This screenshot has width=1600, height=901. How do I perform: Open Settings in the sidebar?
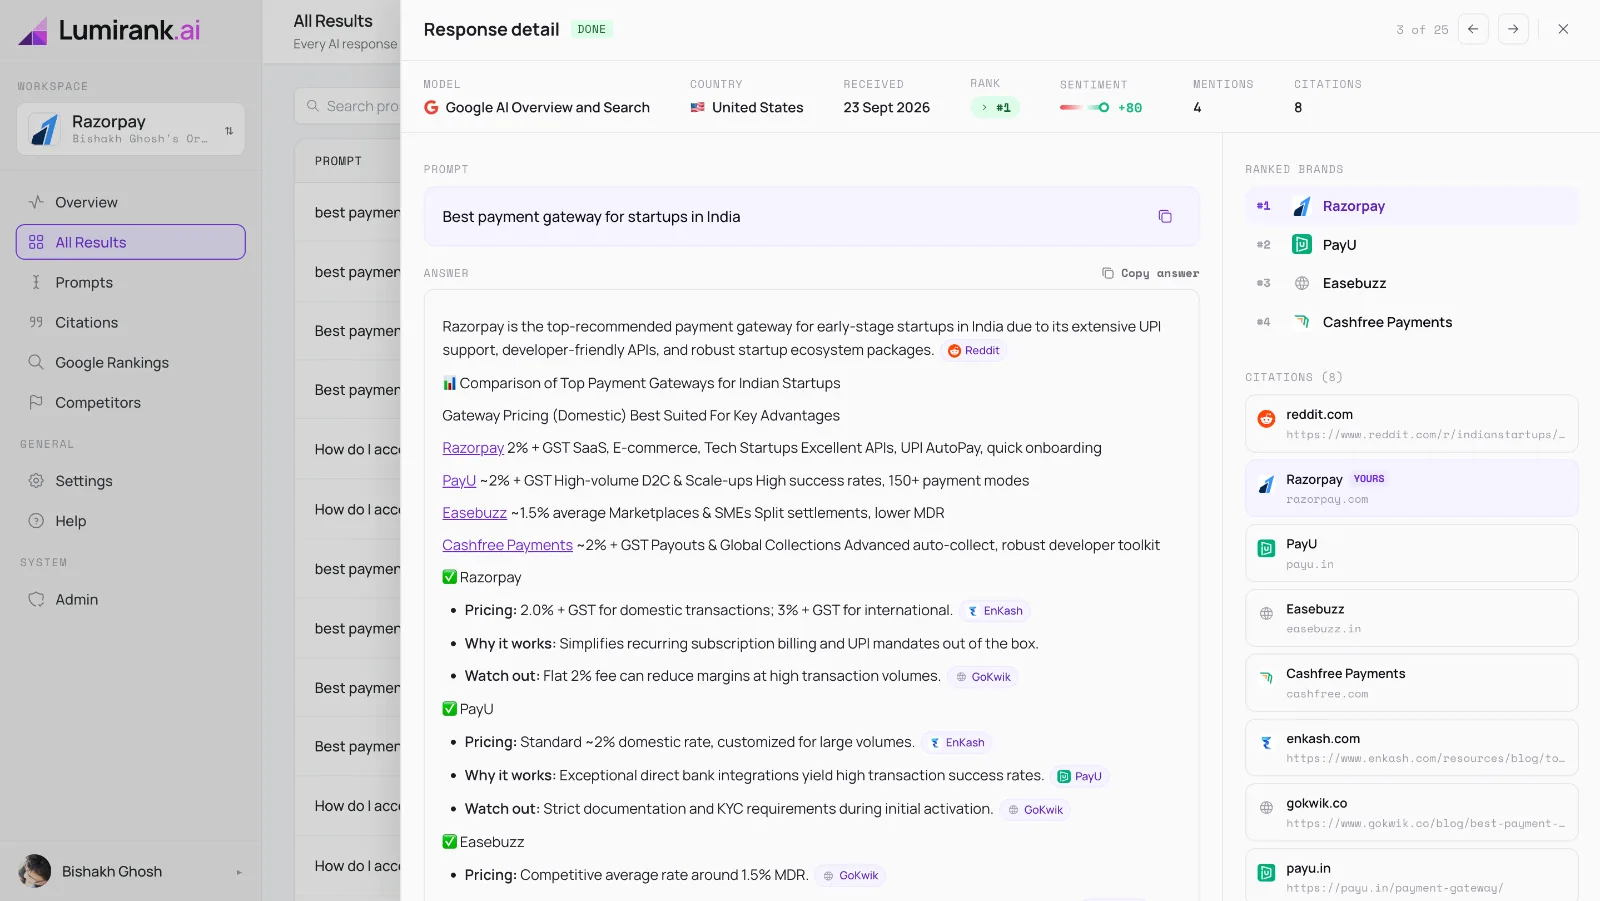pyautogui.click(x=131, y=481)
